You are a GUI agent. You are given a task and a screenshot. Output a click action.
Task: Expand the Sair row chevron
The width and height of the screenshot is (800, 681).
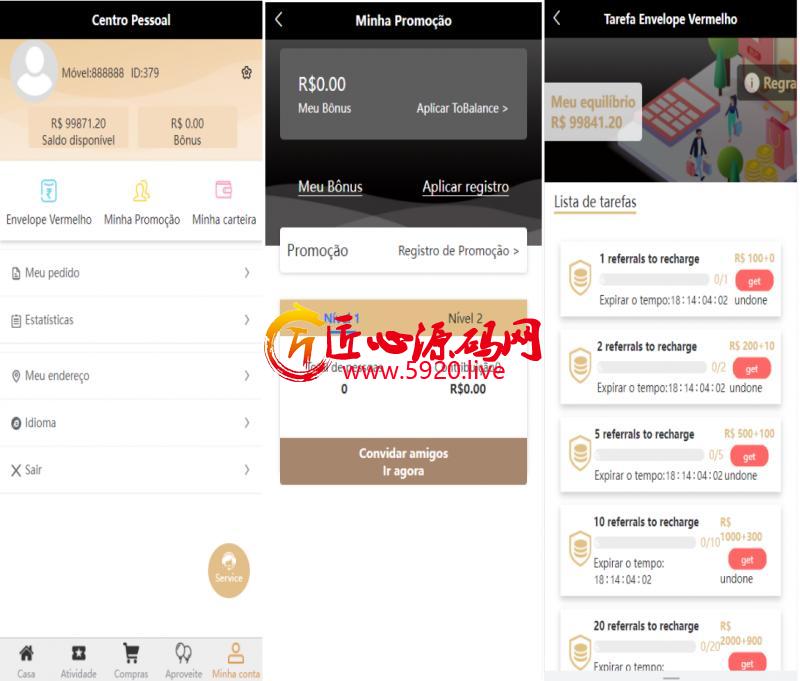[247, 470]
